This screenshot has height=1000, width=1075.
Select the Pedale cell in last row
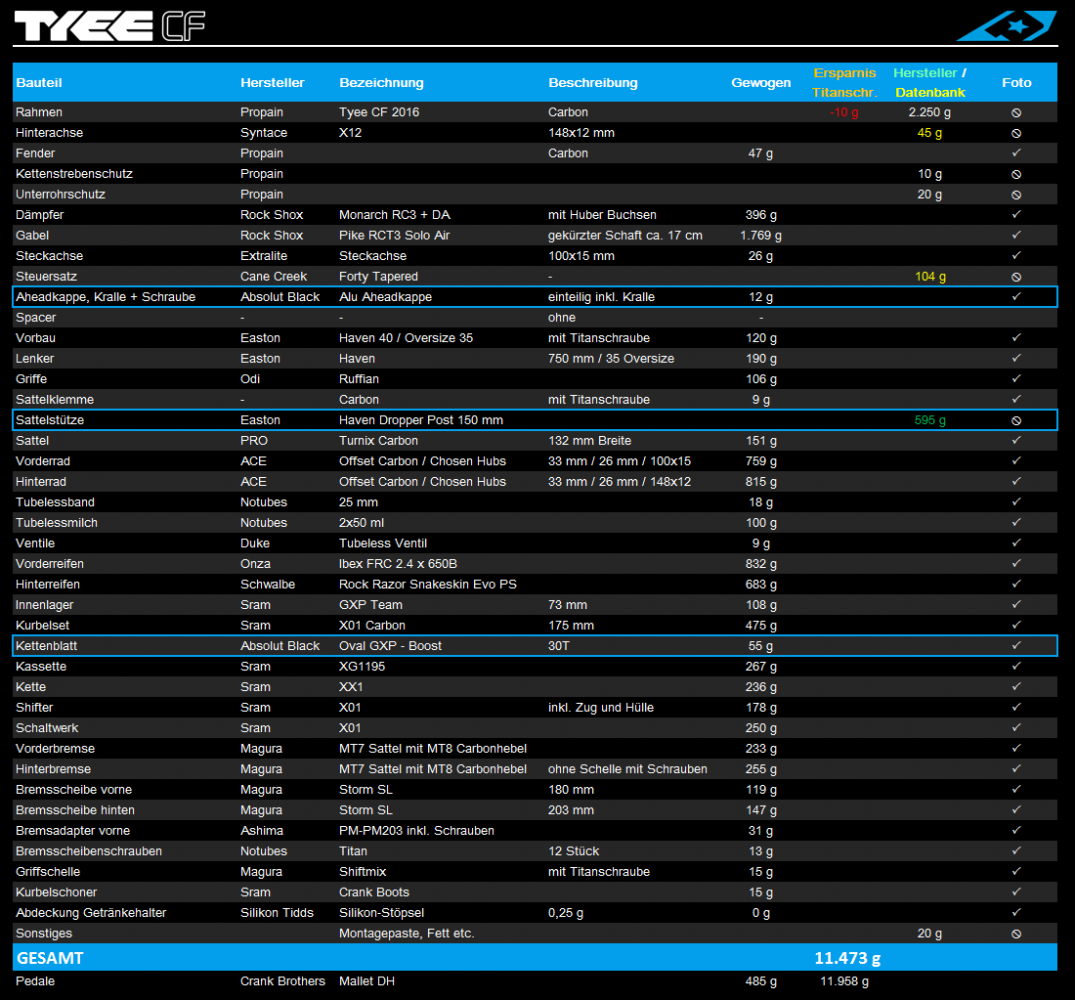(x=35, y=982)
